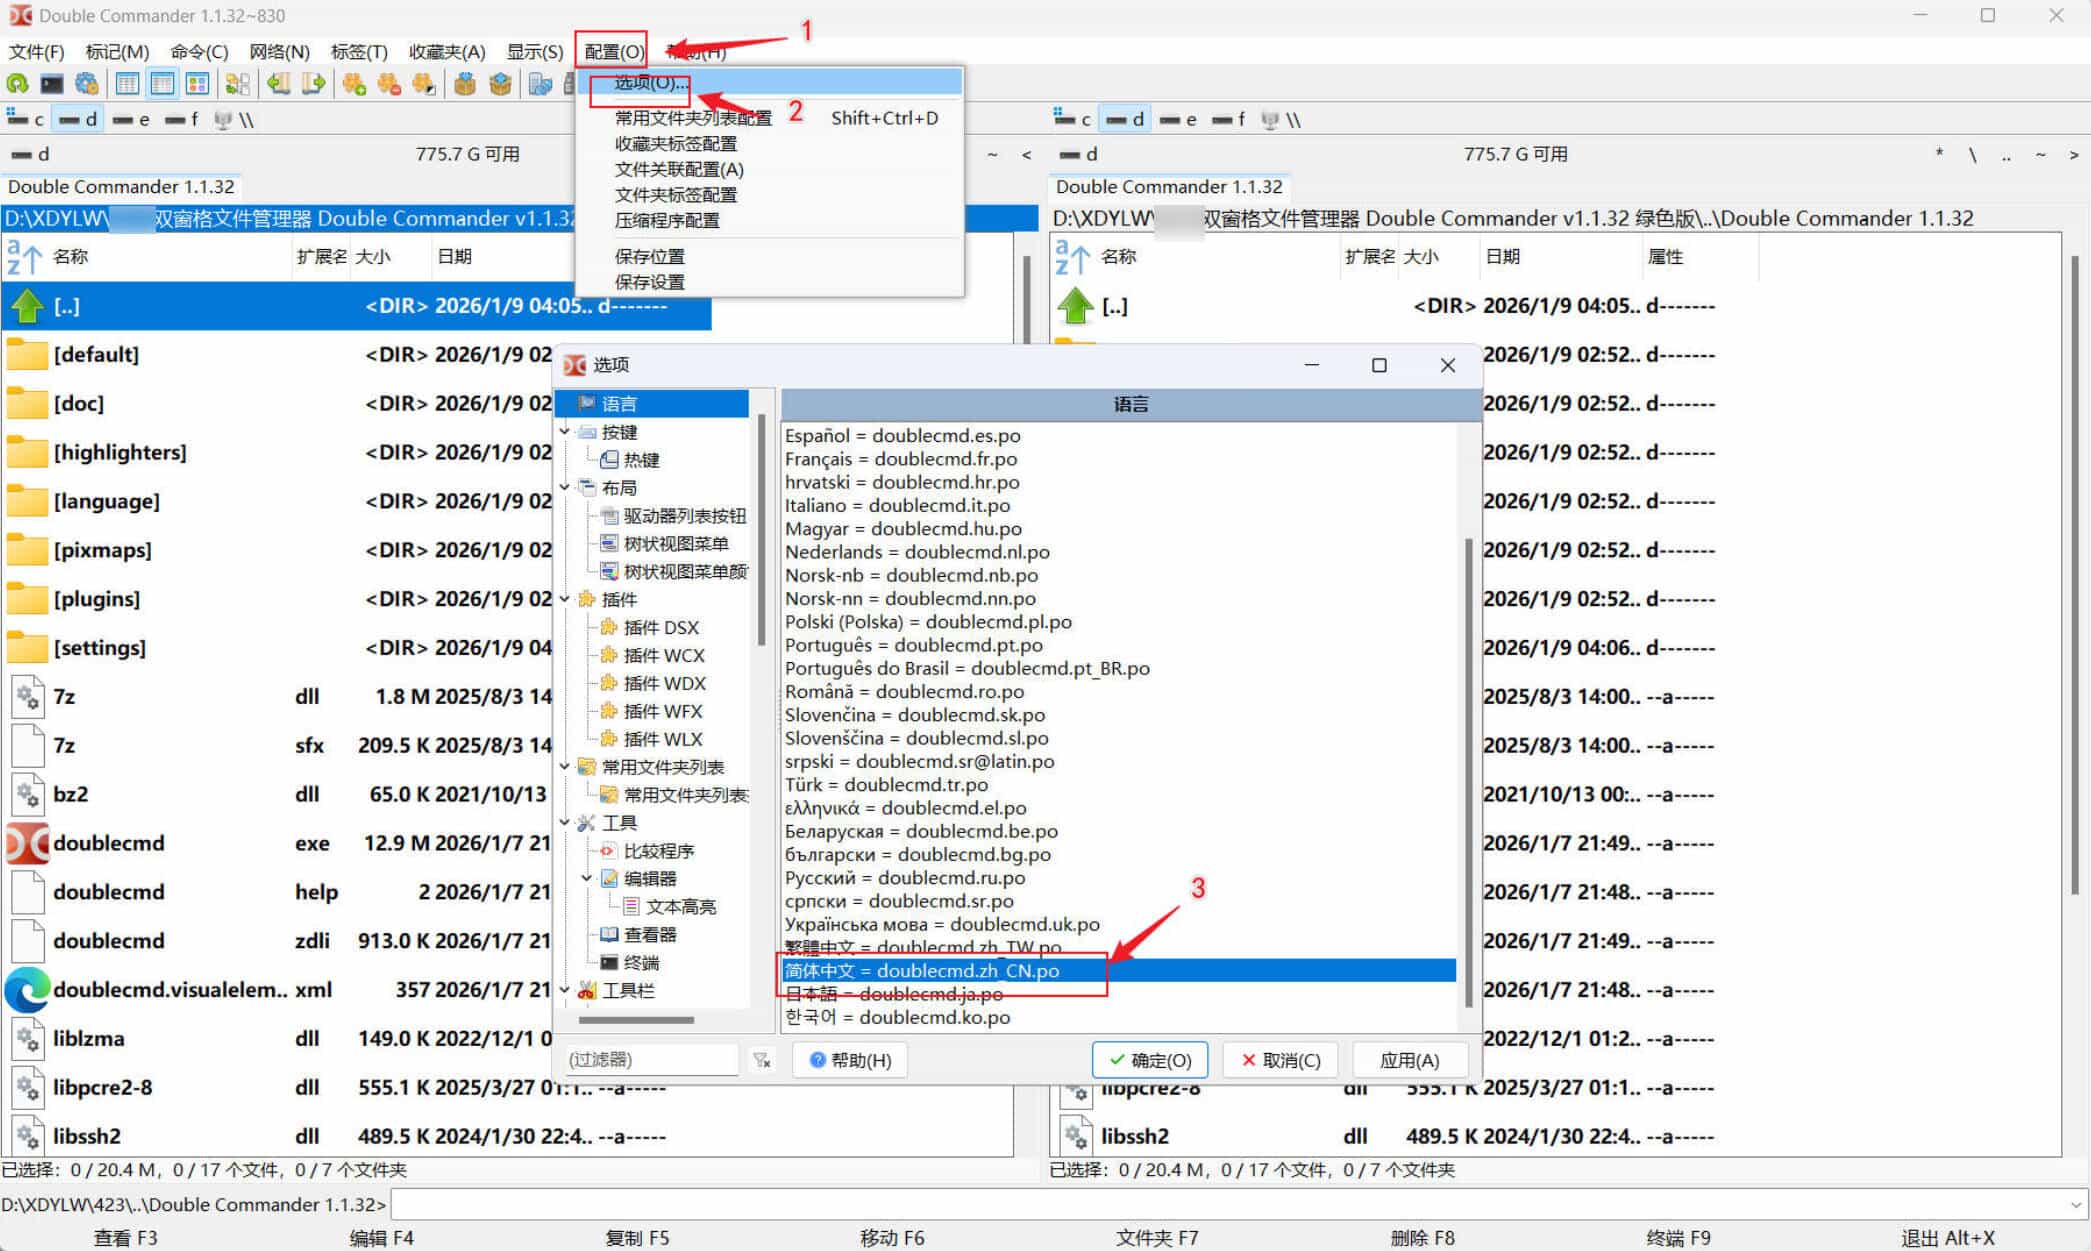2091x1251 pixels.
Task: Cancel the options dialog with 取消(C)
Action: coord(1280,1059)
